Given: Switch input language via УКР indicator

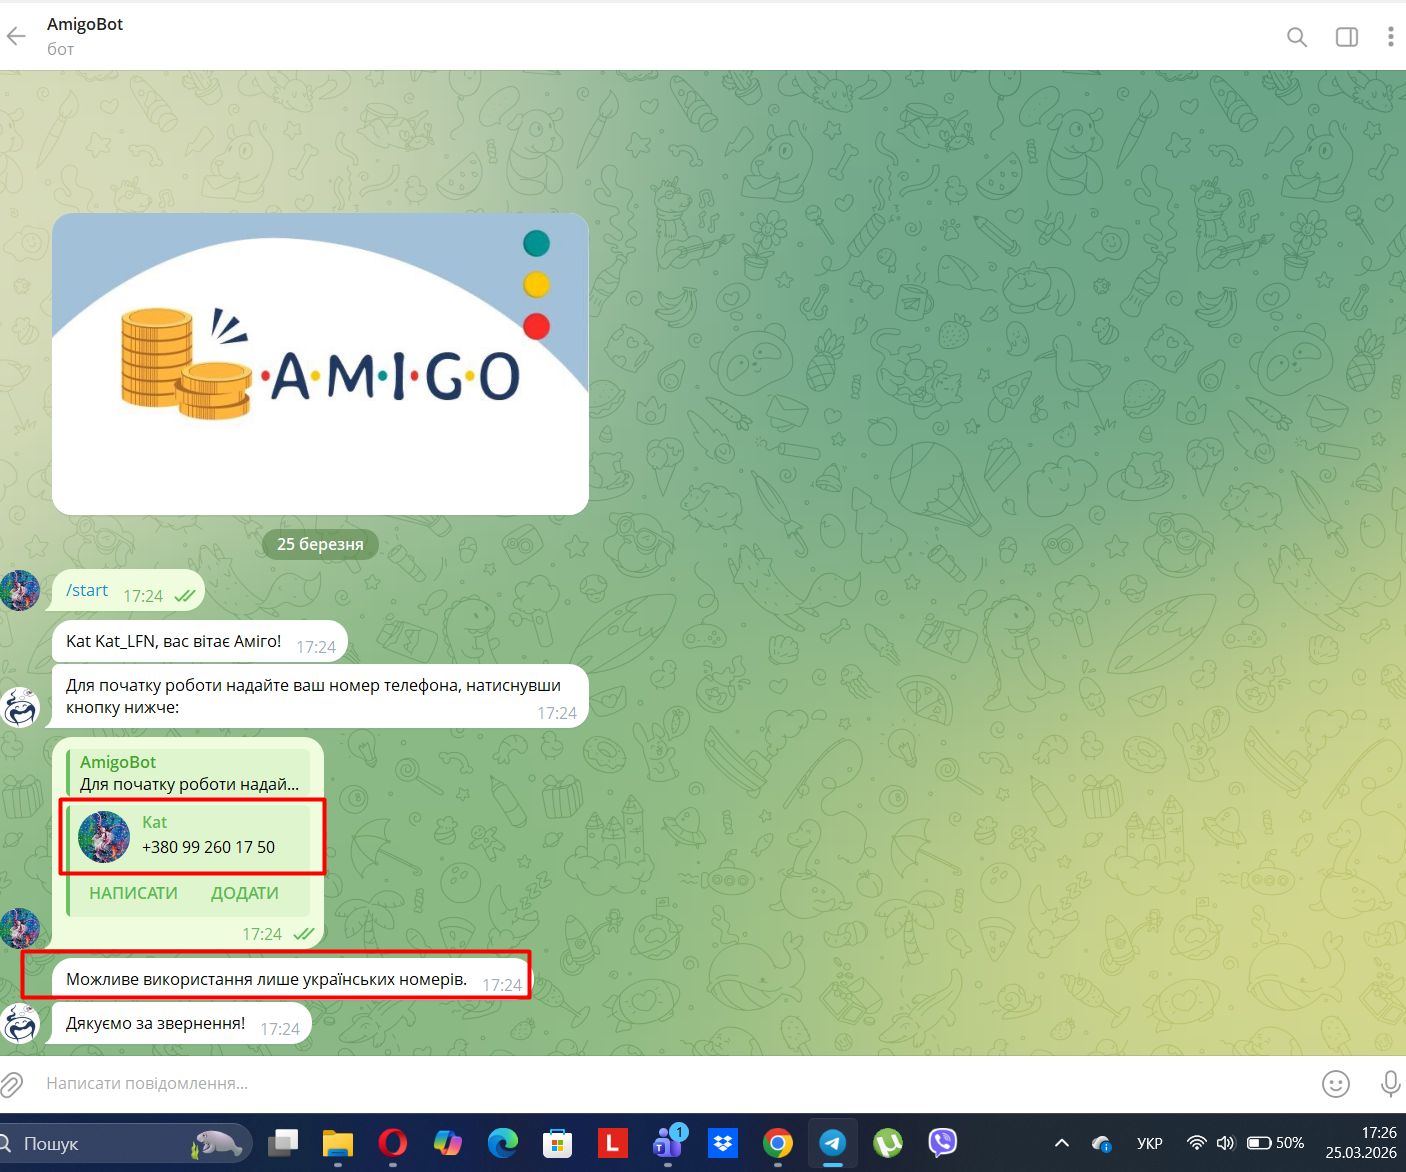Looking at the screenshot, I should [1150, 1143].
